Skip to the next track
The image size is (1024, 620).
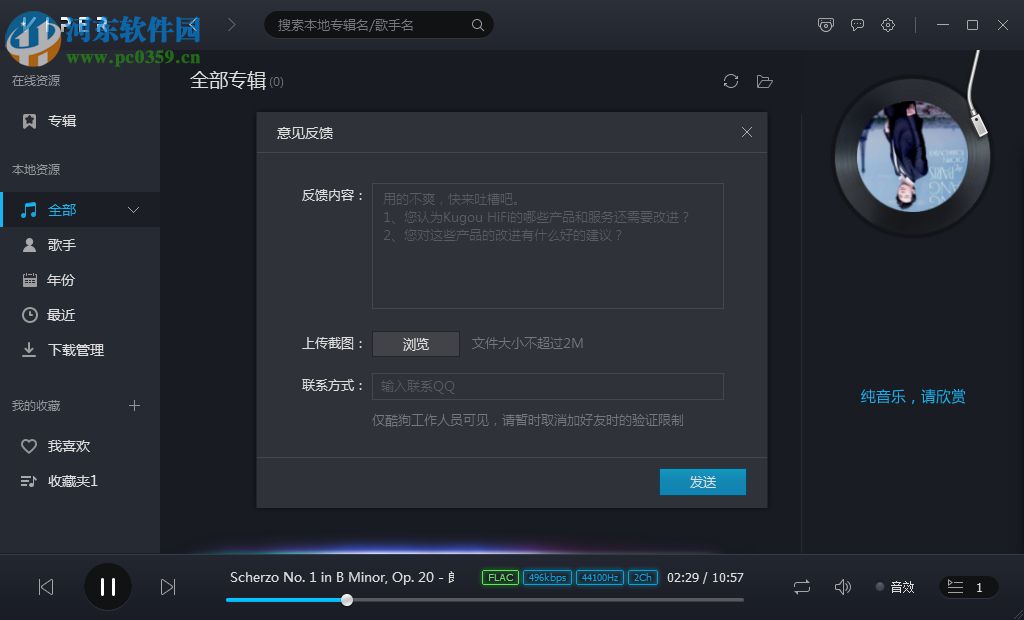coord(168,587)
